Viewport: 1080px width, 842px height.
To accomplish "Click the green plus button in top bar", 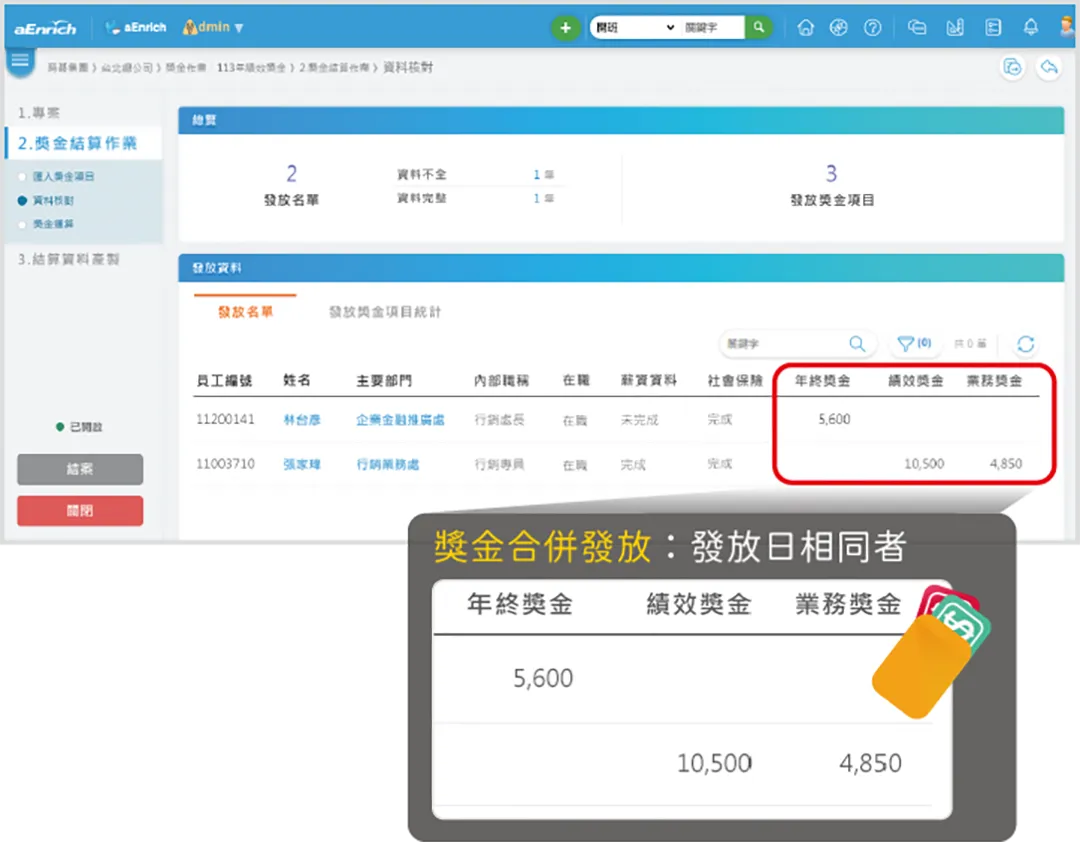I will tap(565, 27).
